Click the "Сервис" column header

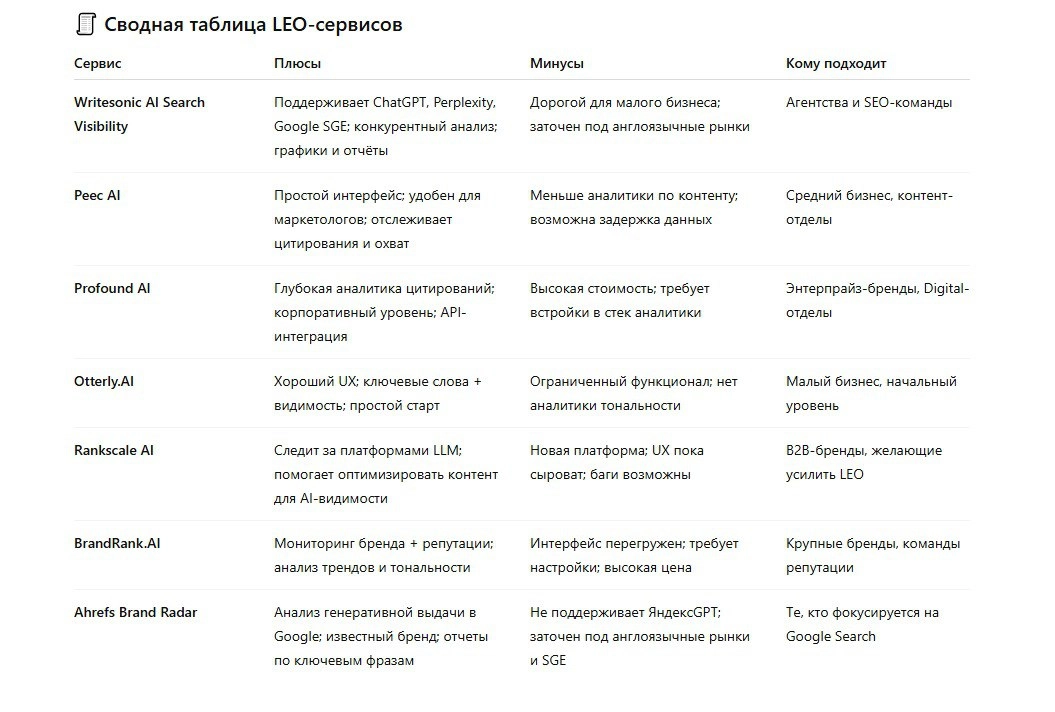pos(98,63)
